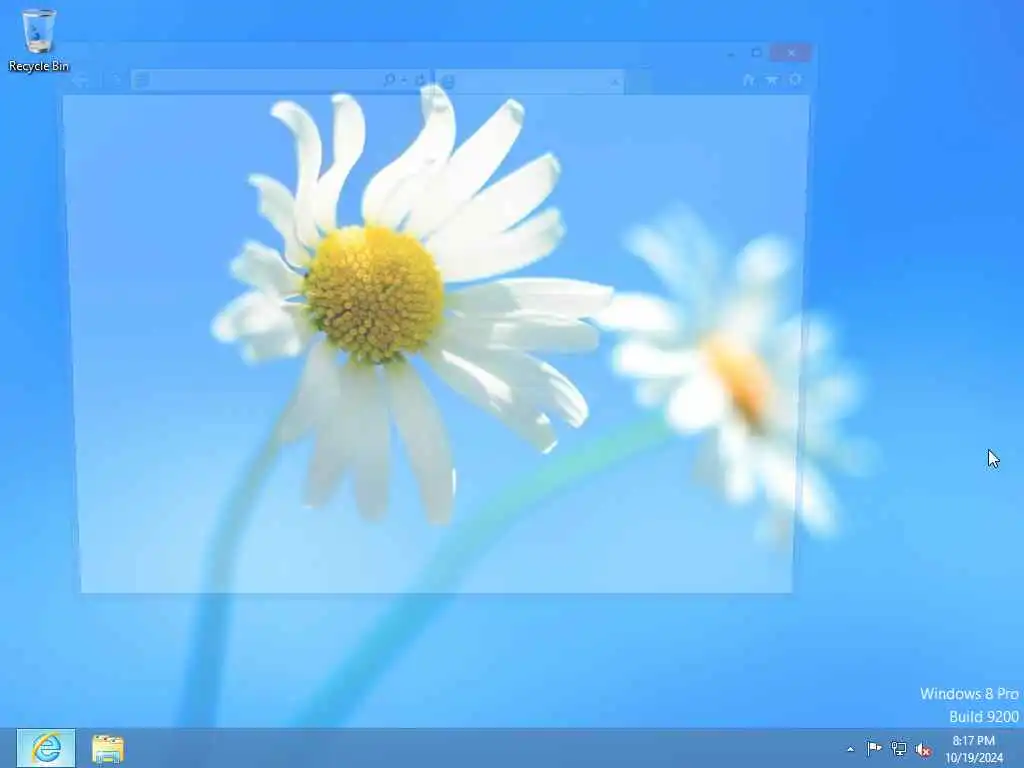Screen dimensions: 1024x768
Task: Open the muted volume tray icon
Action: coord(923,749)
